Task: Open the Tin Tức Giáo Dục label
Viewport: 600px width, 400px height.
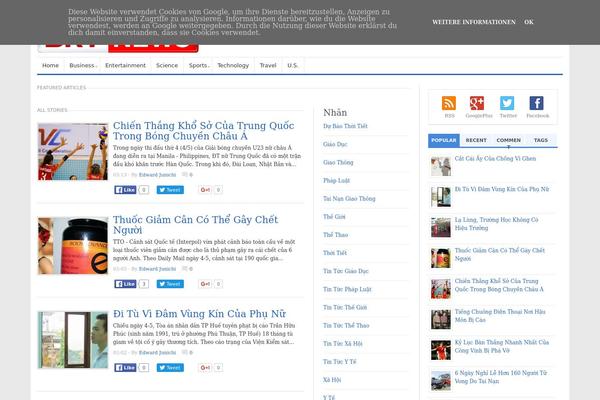Action: click(346, 271)
